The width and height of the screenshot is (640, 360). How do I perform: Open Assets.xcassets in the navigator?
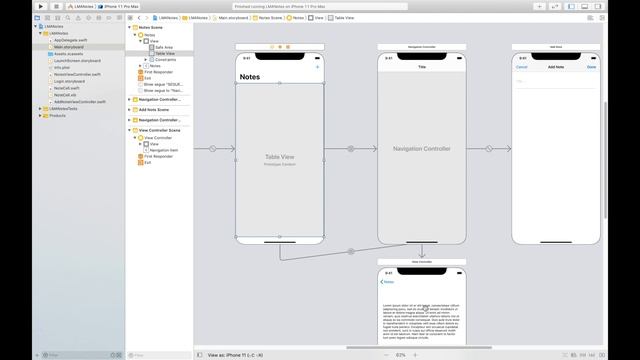pyautogui.click(x=68, y=54)
